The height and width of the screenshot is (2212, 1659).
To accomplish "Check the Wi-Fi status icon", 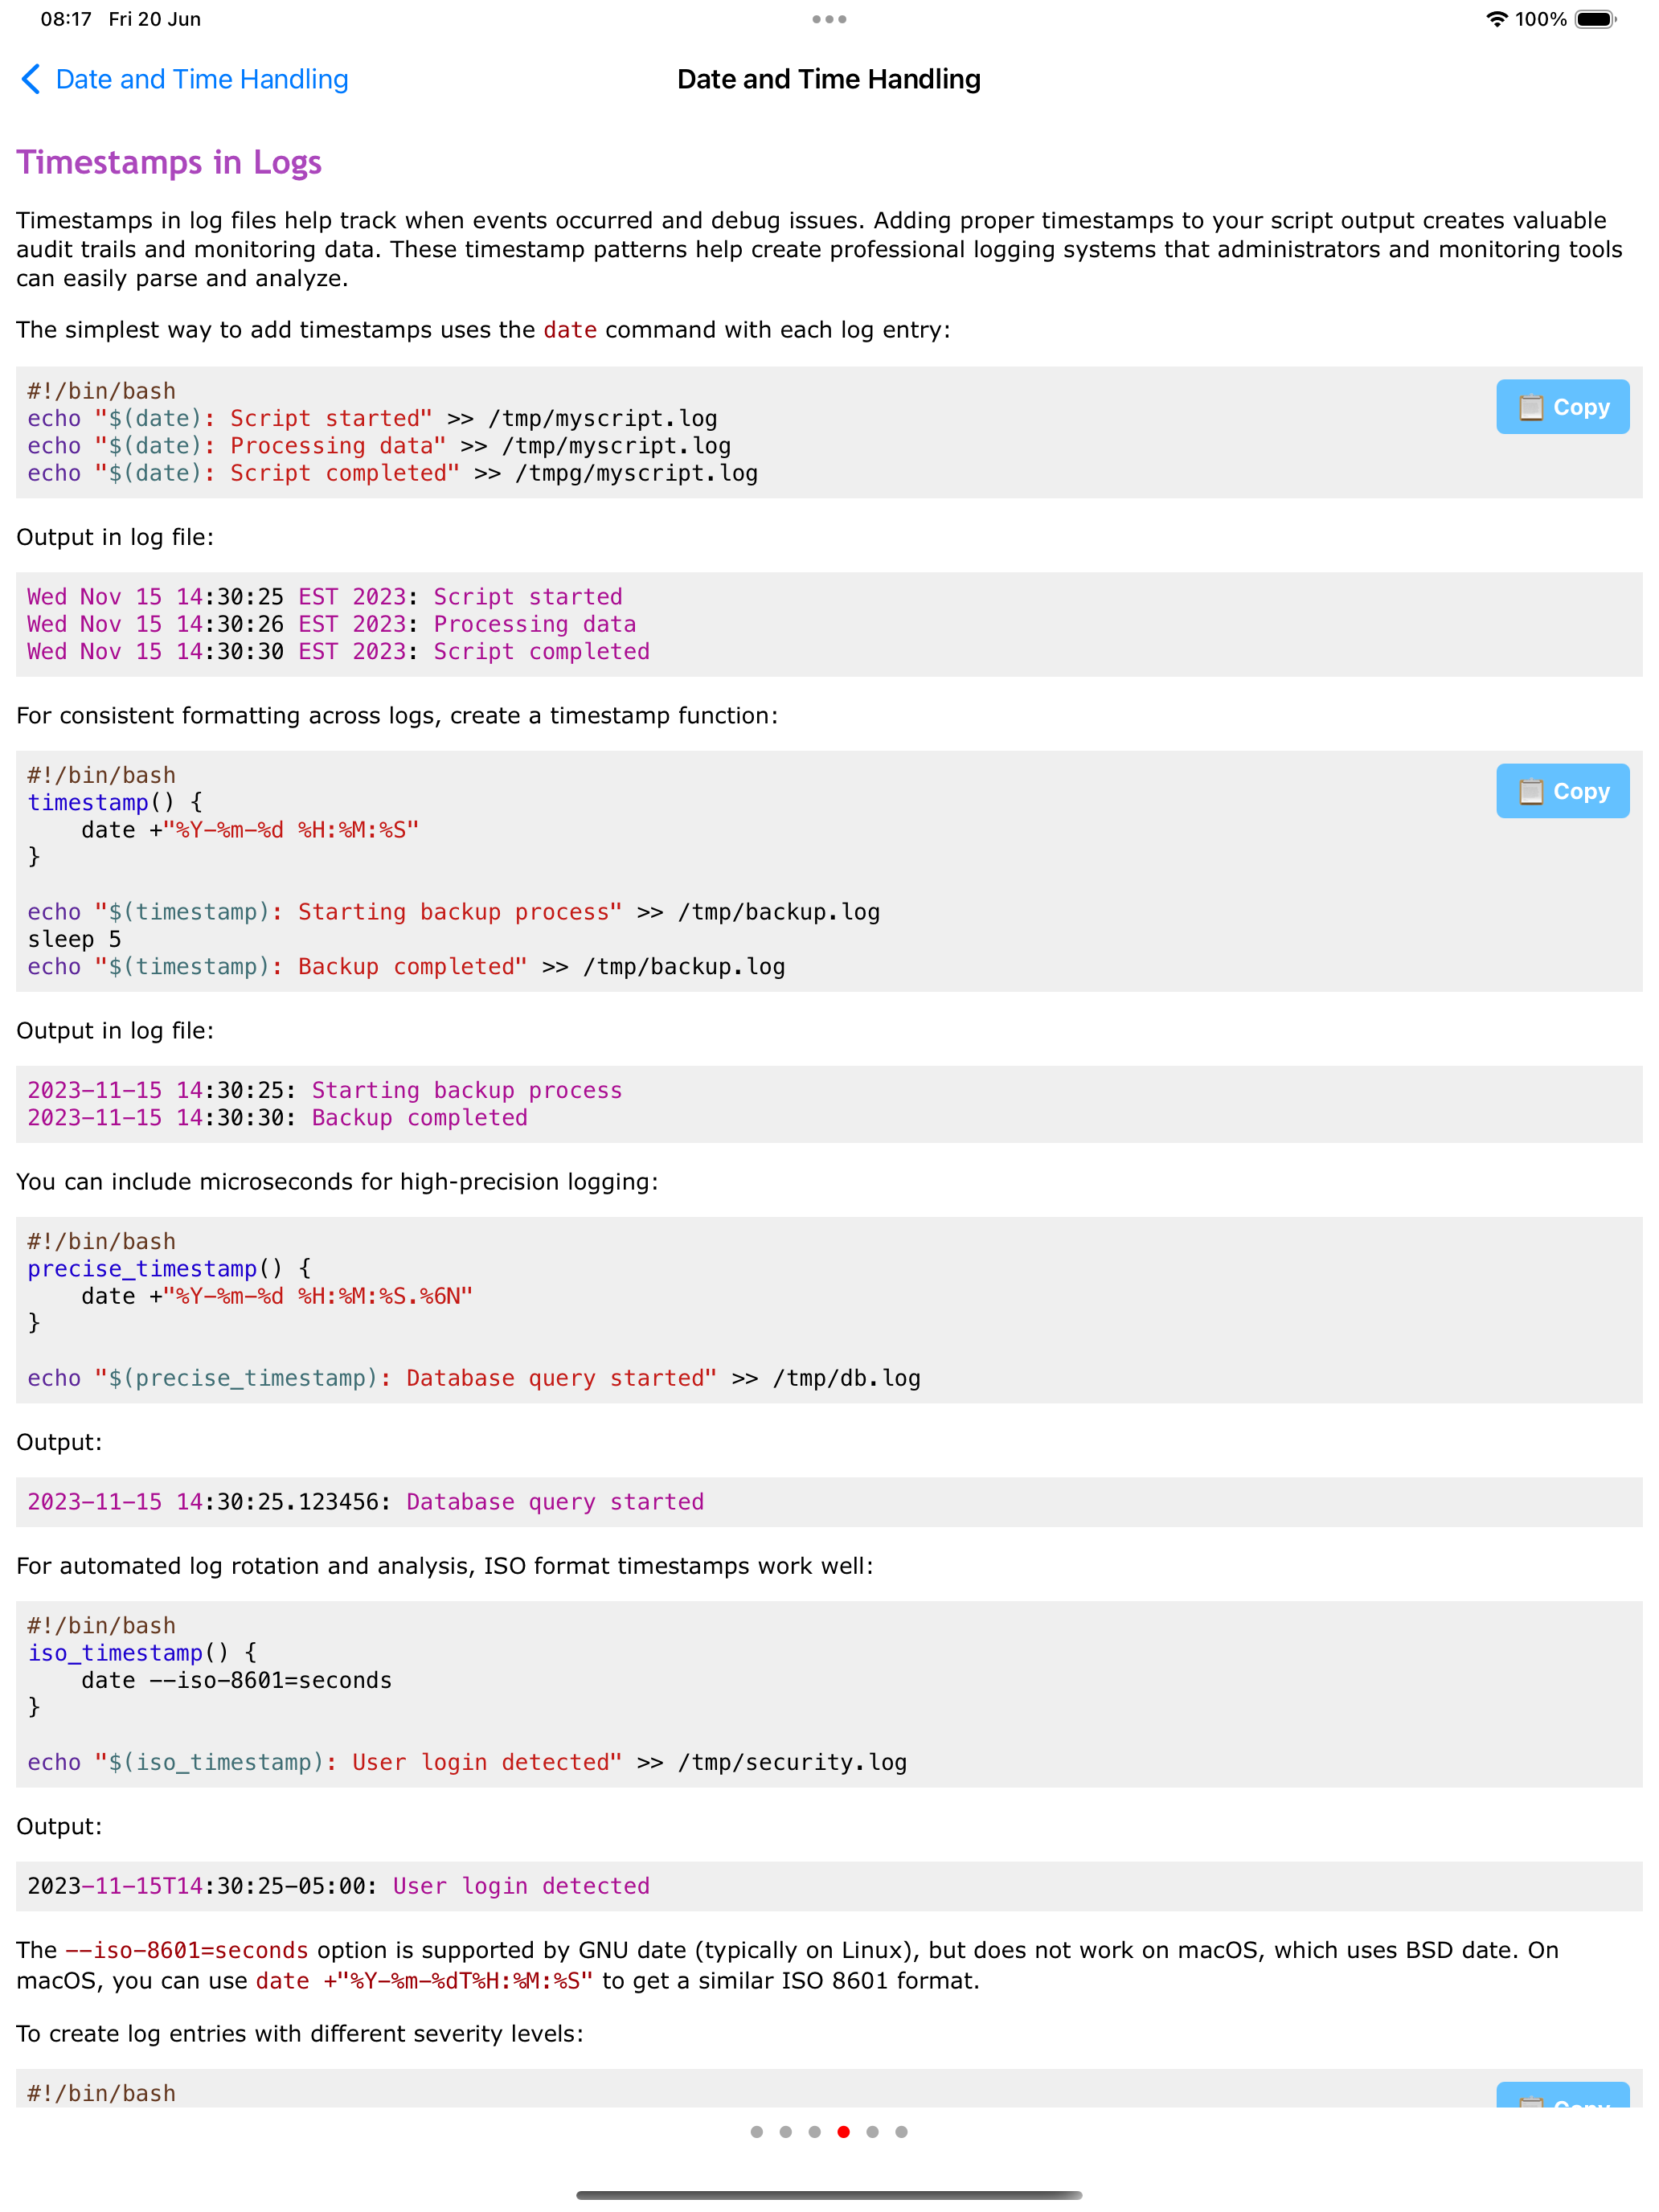I will coord(1496,19).
